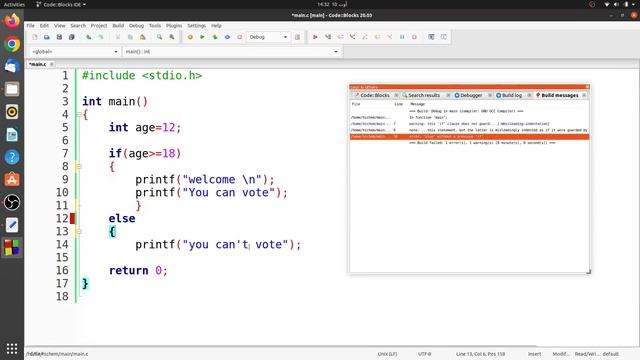Click the Copy toolbar icon
This screenshot has height=360, width=640.
tap(130, 37)
